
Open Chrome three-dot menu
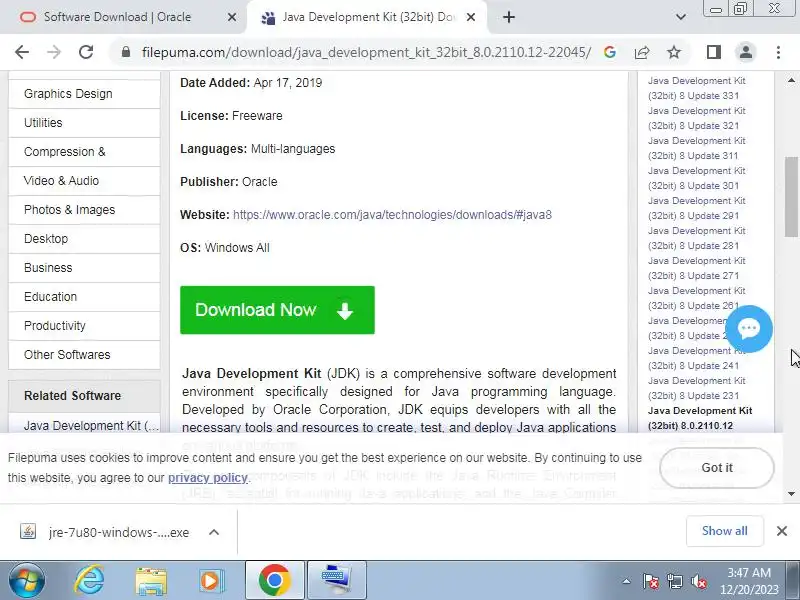point(778,52)
